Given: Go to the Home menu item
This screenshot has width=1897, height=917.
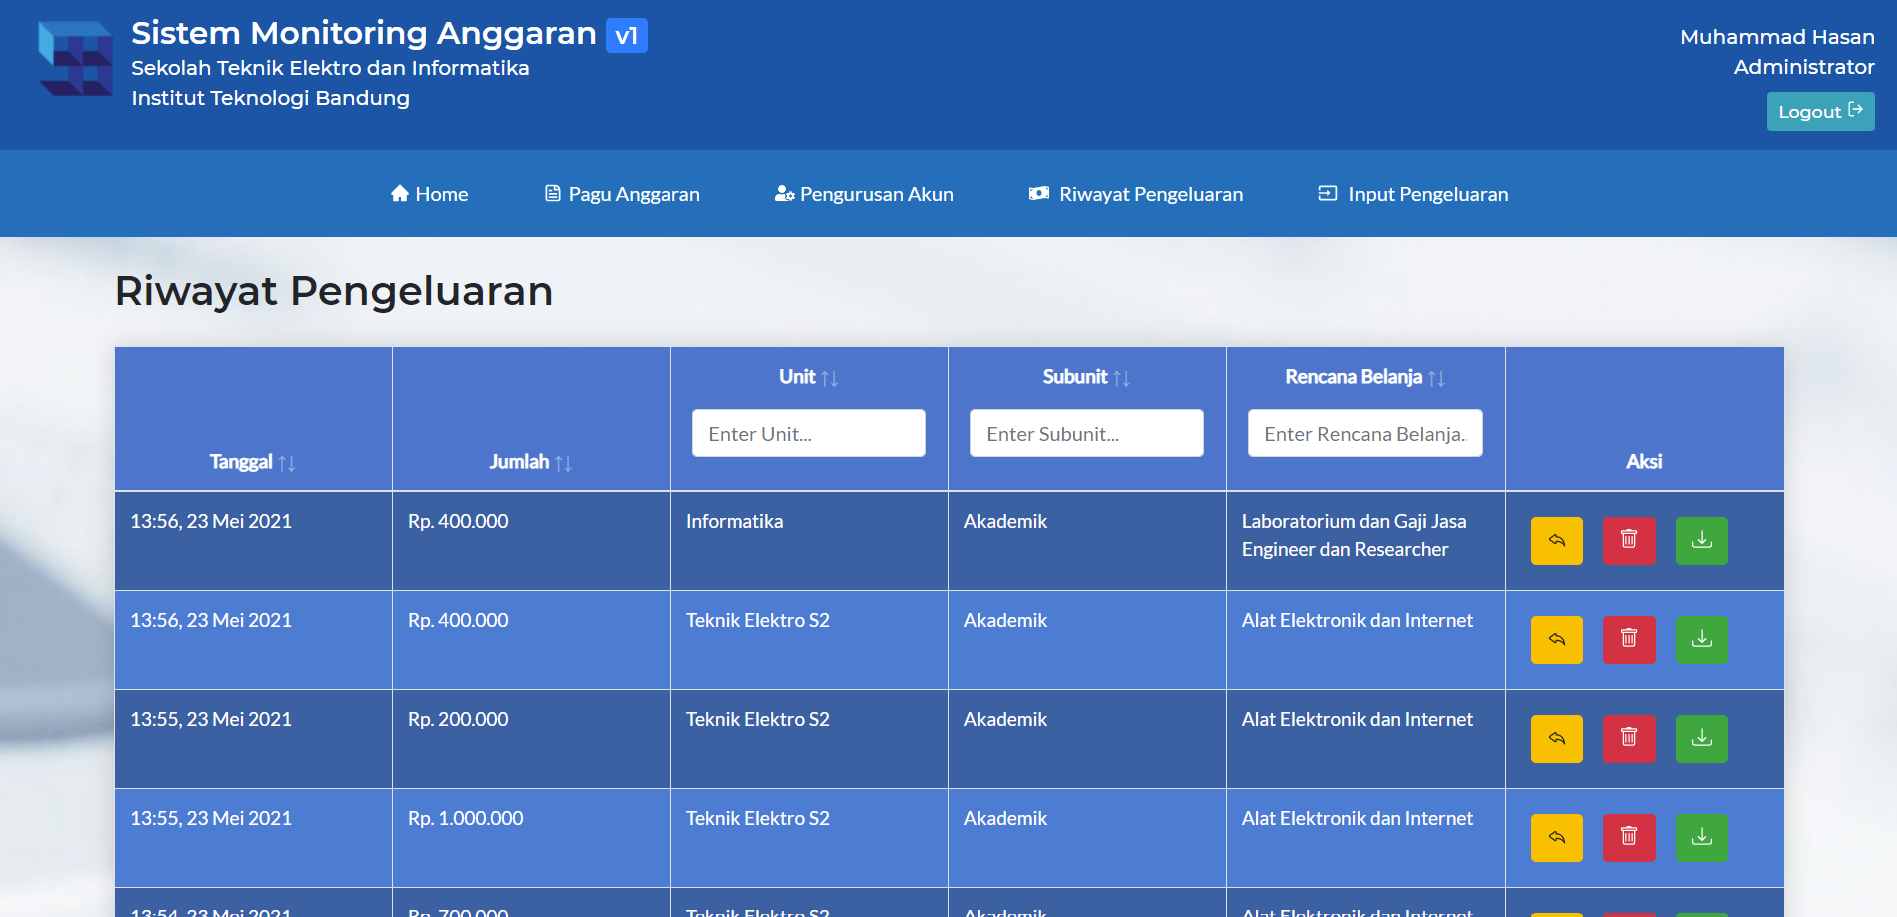Looking at the screenshot, I should (429, 194).
